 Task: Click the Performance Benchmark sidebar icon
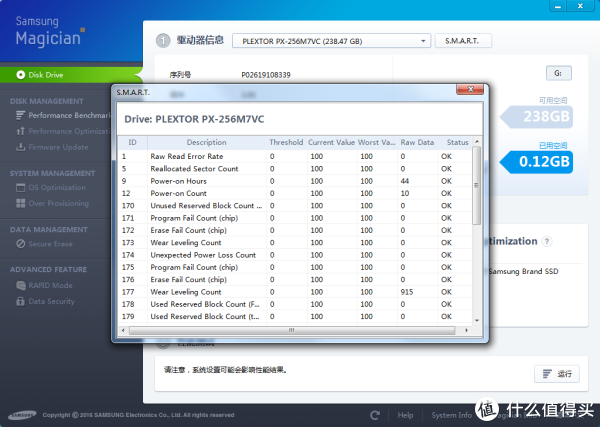21,115
